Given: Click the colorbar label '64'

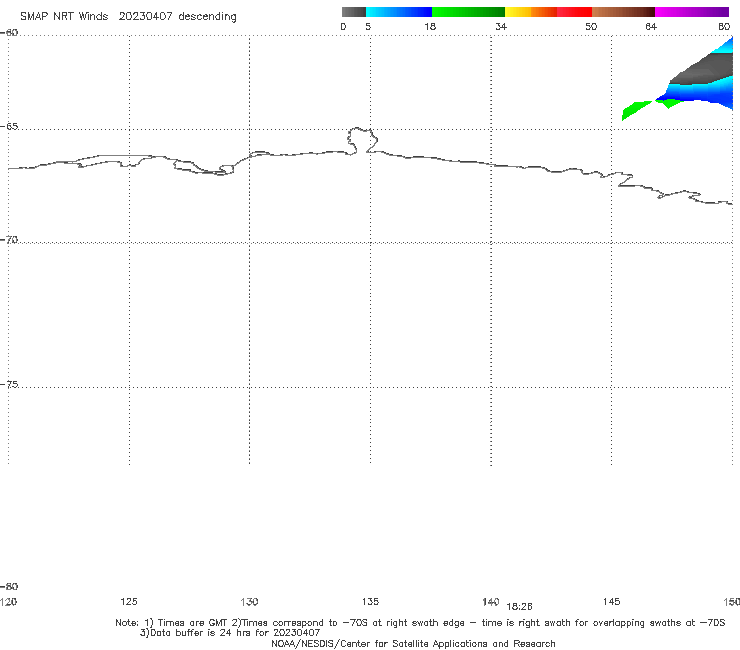Looking at the screenshot, I should click(651, 27).
